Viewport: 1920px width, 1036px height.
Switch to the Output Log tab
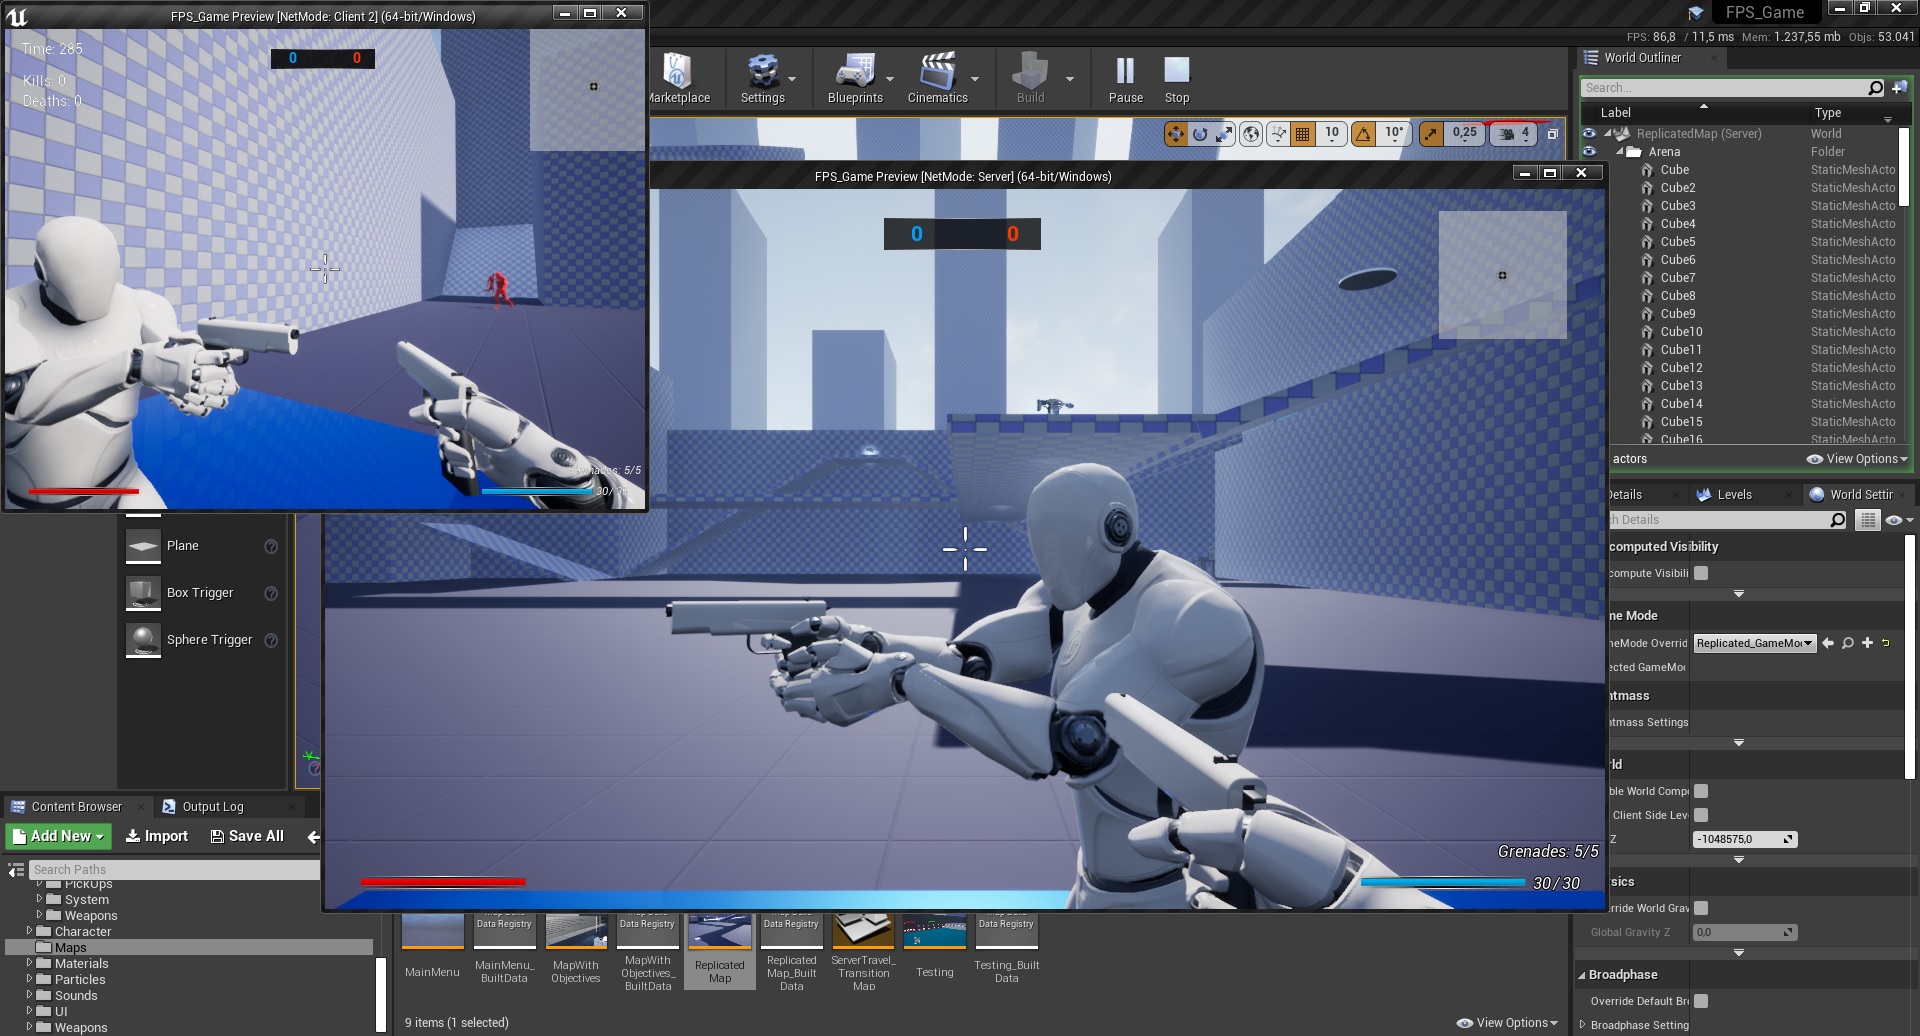[x=212, y=807]
